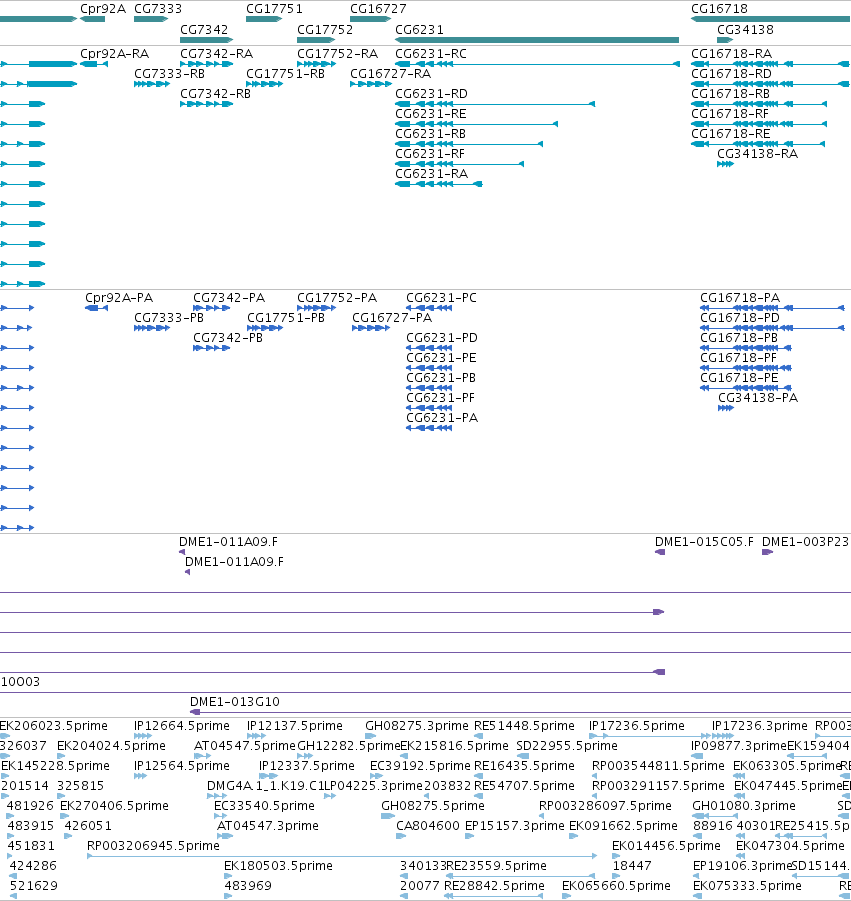The height and width of the screenshot is (901, 851).
Task: Click transcript label CG16718-RF
Action: (730, 114)
